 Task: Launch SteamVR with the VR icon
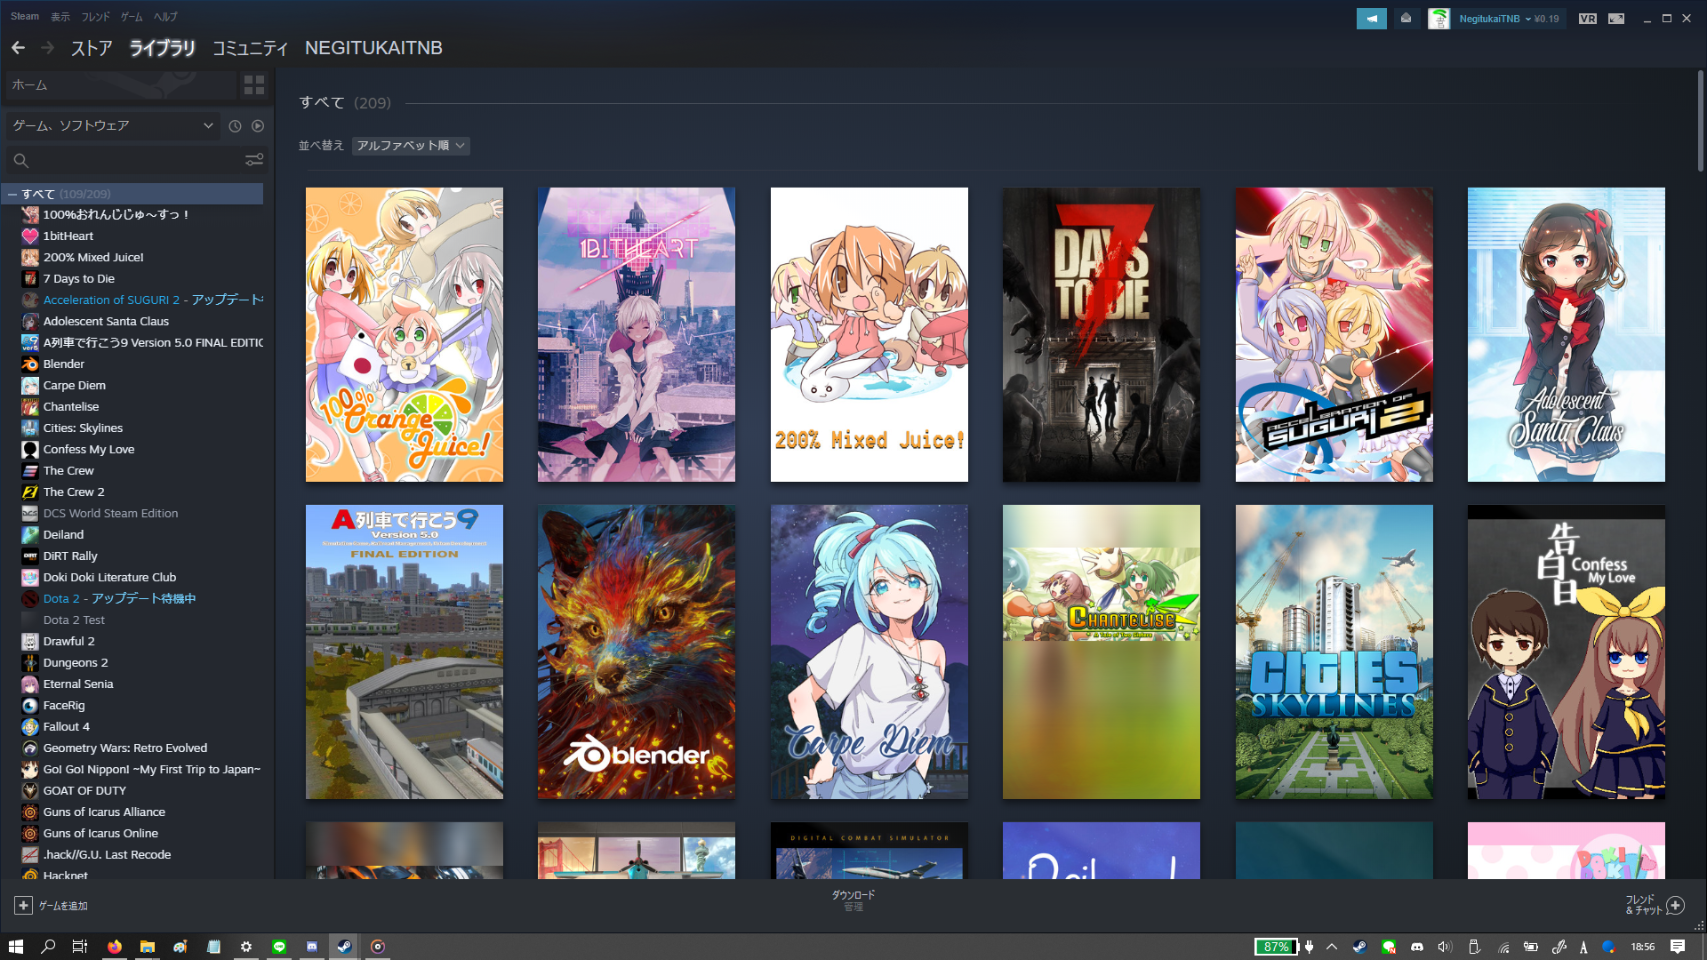pyautogui.click(x=1587, y=18)
